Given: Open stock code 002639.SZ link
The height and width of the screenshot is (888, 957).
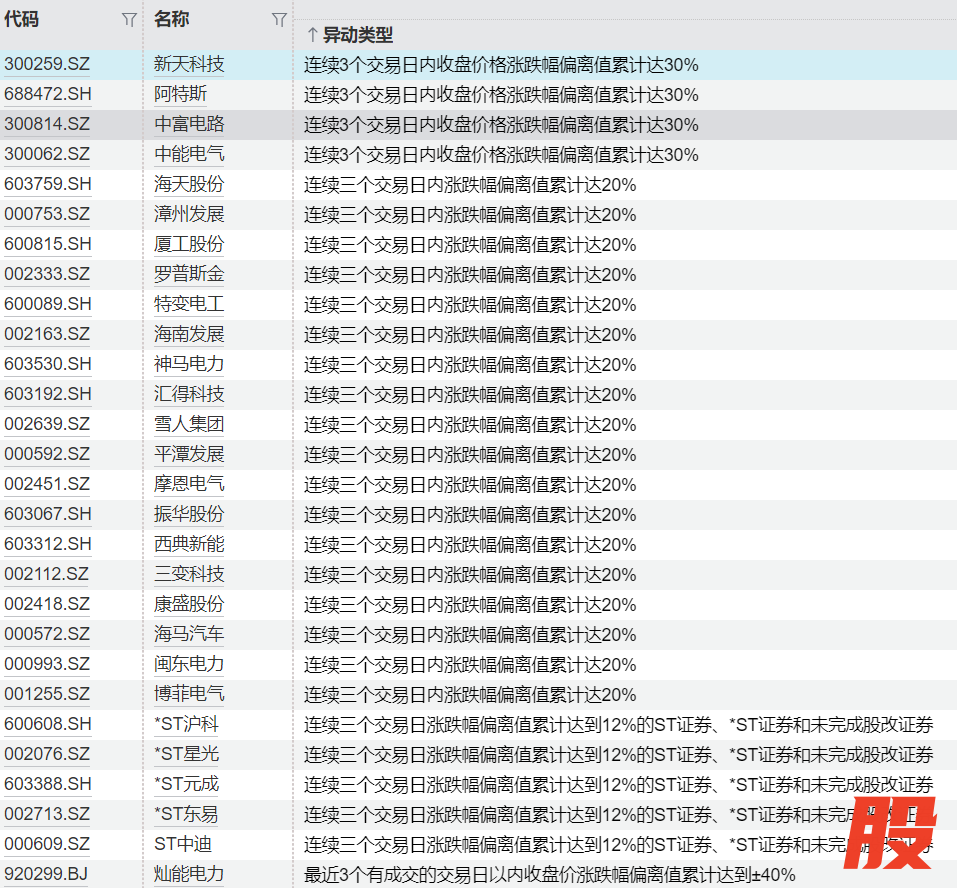Looking at the screenshot, I should [47, 425].
